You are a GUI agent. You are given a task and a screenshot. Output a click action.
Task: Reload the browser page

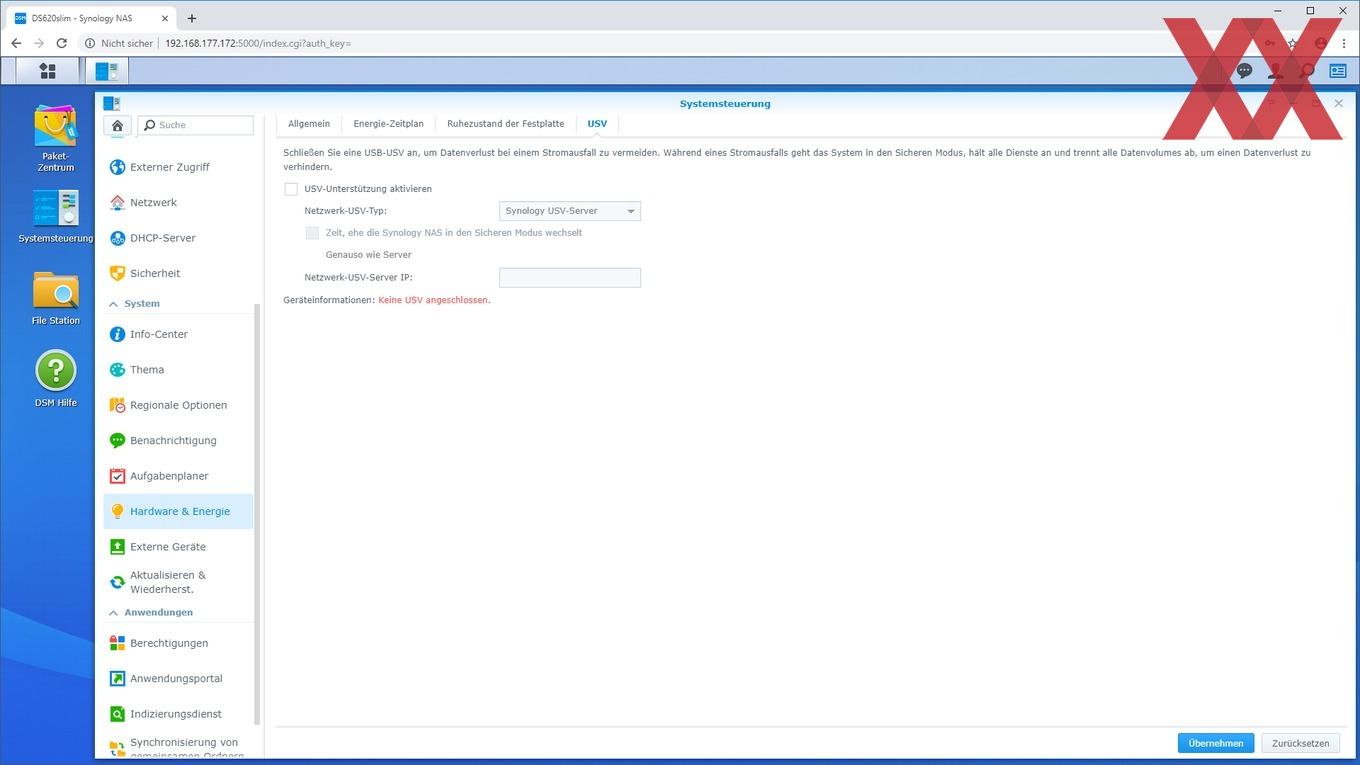click(61, 43)
